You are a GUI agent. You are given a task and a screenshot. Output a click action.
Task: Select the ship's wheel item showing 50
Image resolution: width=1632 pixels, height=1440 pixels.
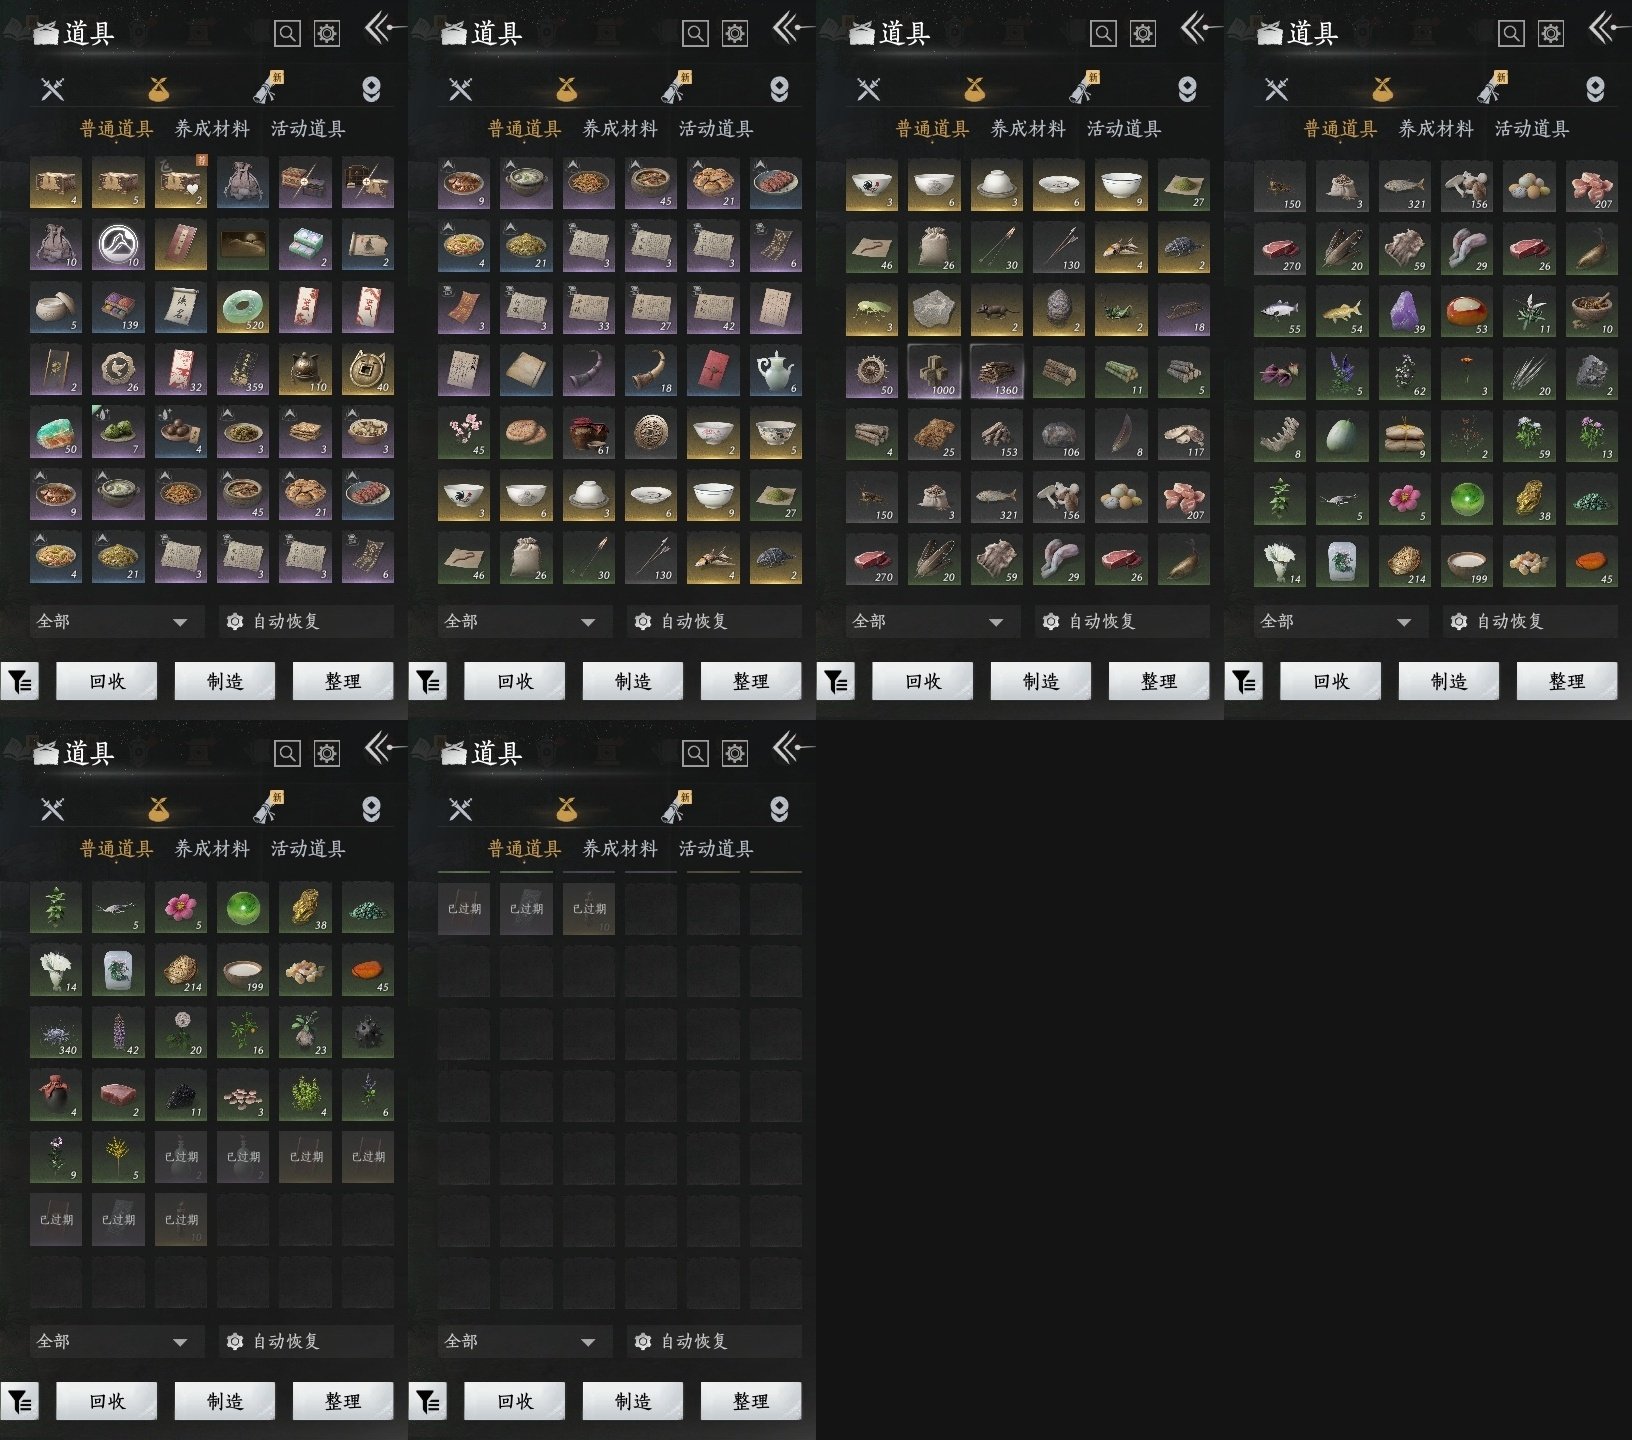coord(872,372)
